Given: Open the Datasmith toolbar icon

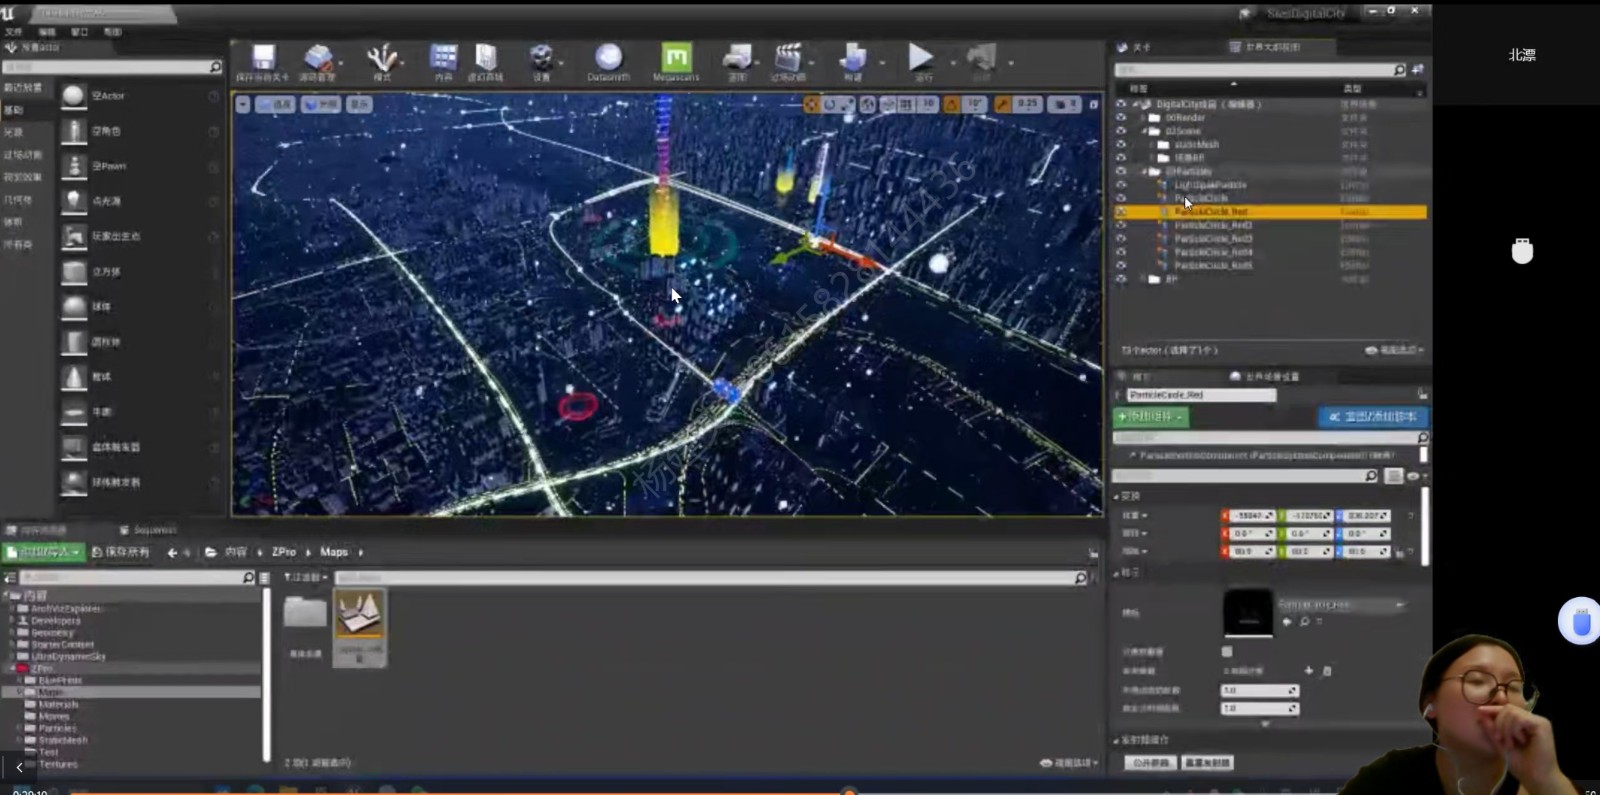Looking at the screenshot, I should coord(608,57).
